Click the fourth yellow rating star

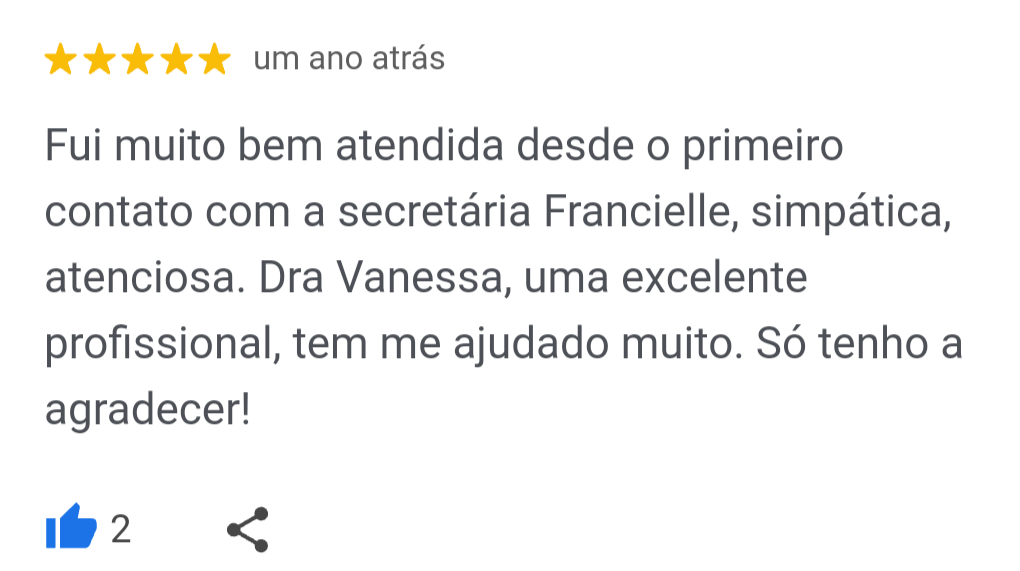175,60
